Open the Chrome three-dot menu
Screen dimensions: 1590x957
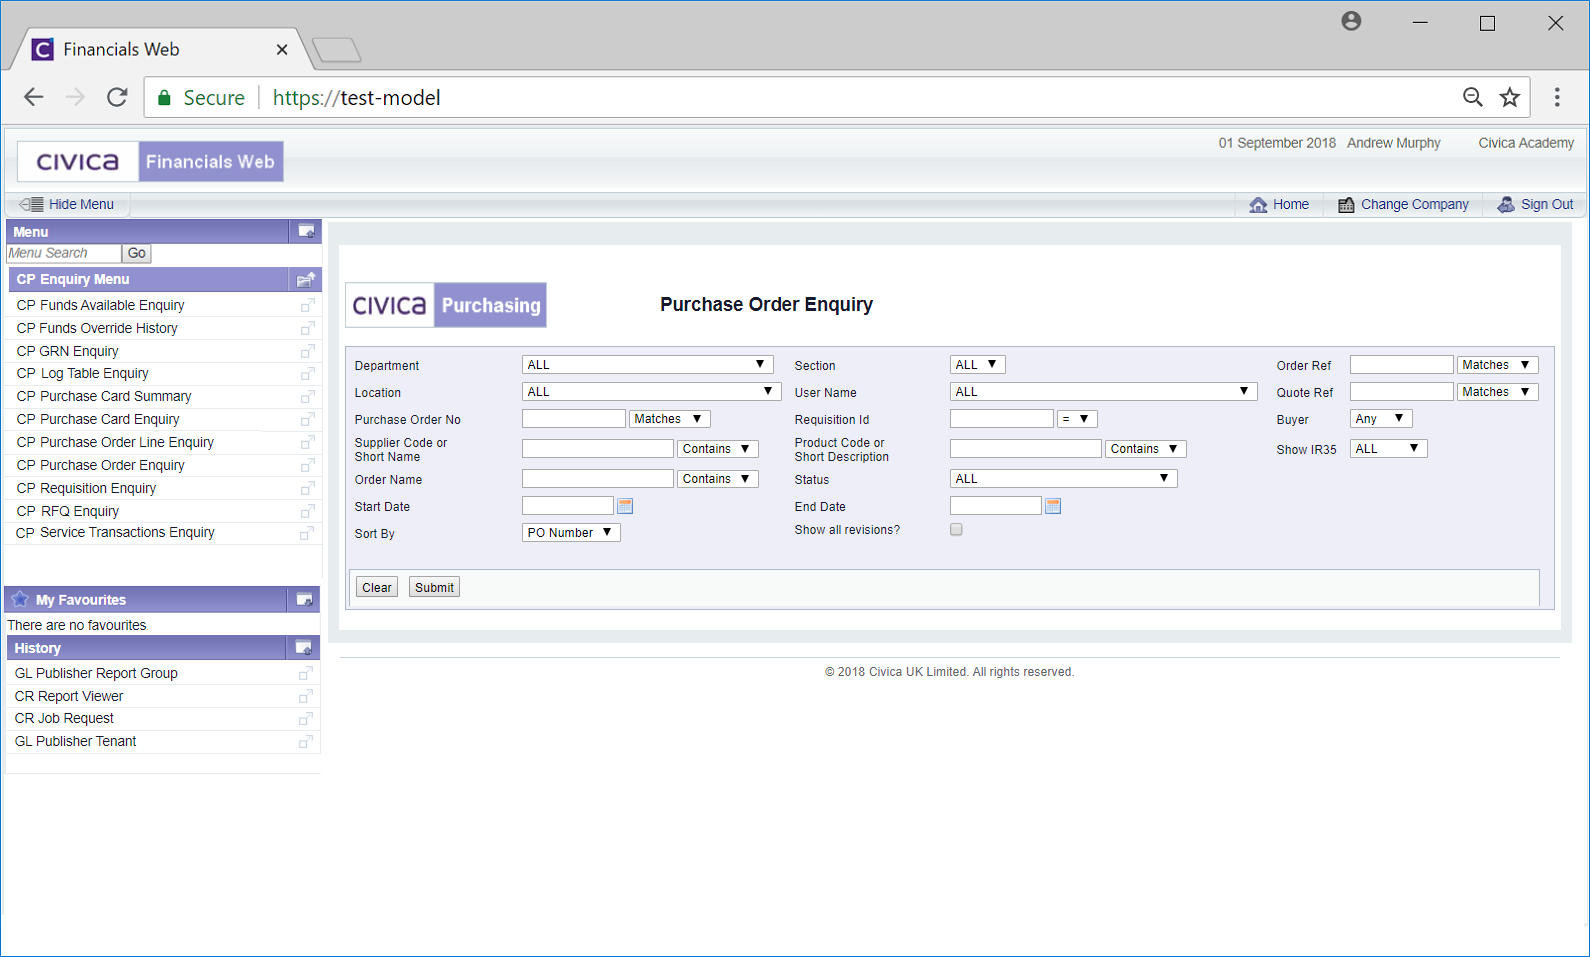(1557, 97)
